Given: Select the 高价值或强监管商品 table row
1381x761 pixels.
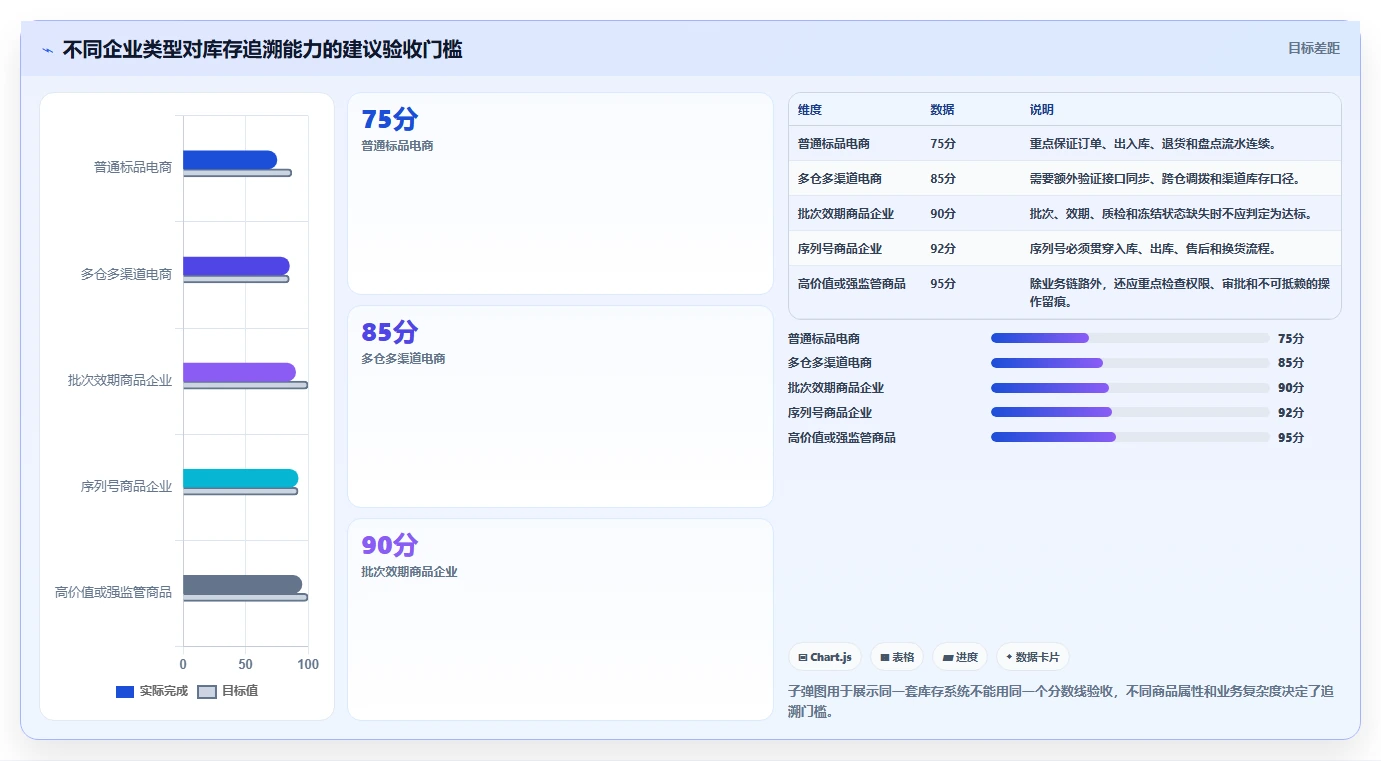Looking at the screenshot, I should pyautogui.click(x=1065, y=292).
